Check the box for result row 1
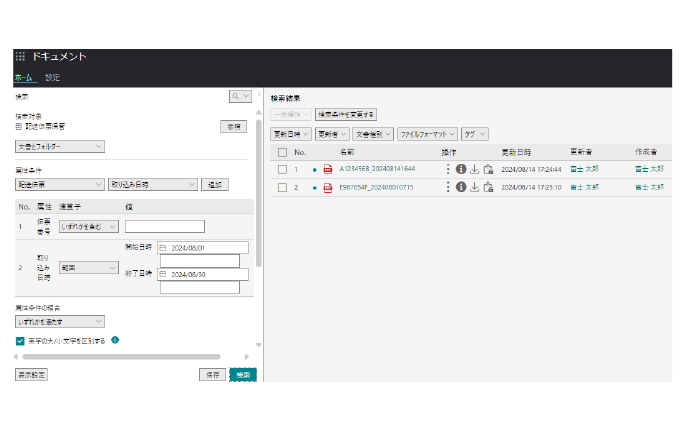The image size is (686, 431). pos(282,169)
